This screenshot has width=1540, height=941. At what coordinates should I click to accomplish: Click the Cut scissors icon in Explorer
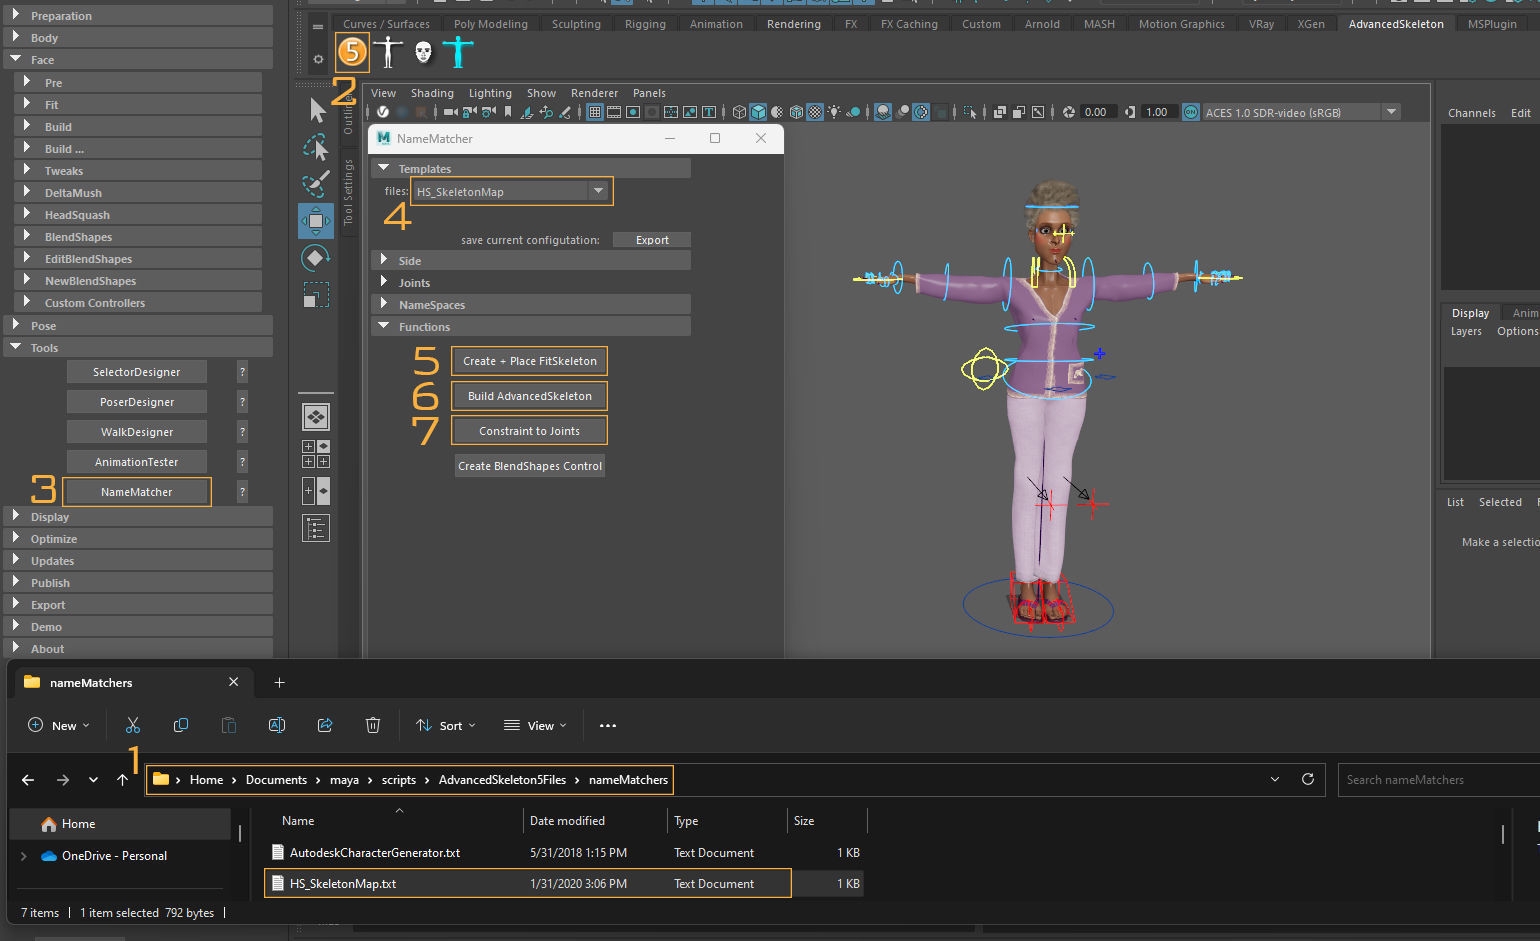coord(133,725)
